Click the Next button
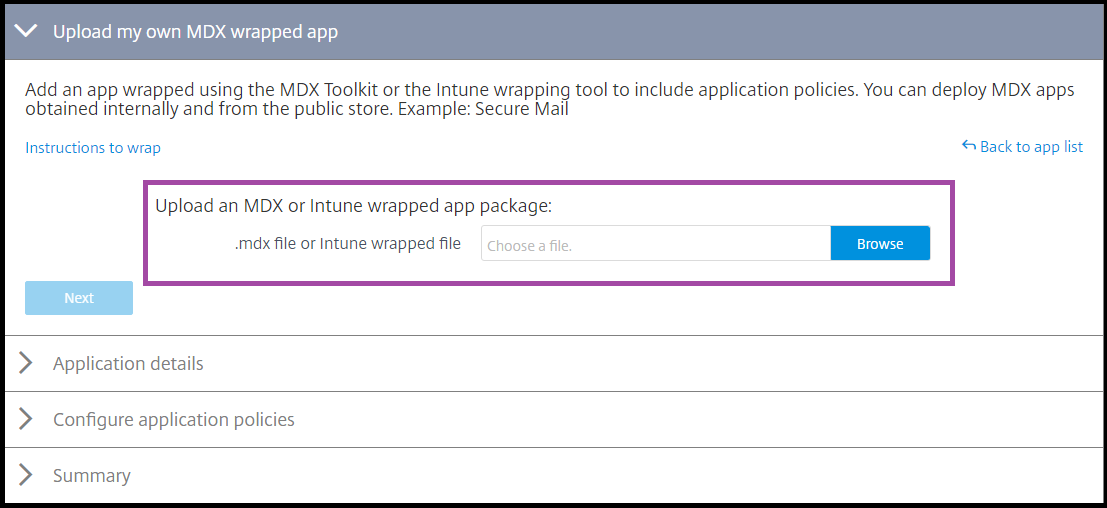 point(79,298)
